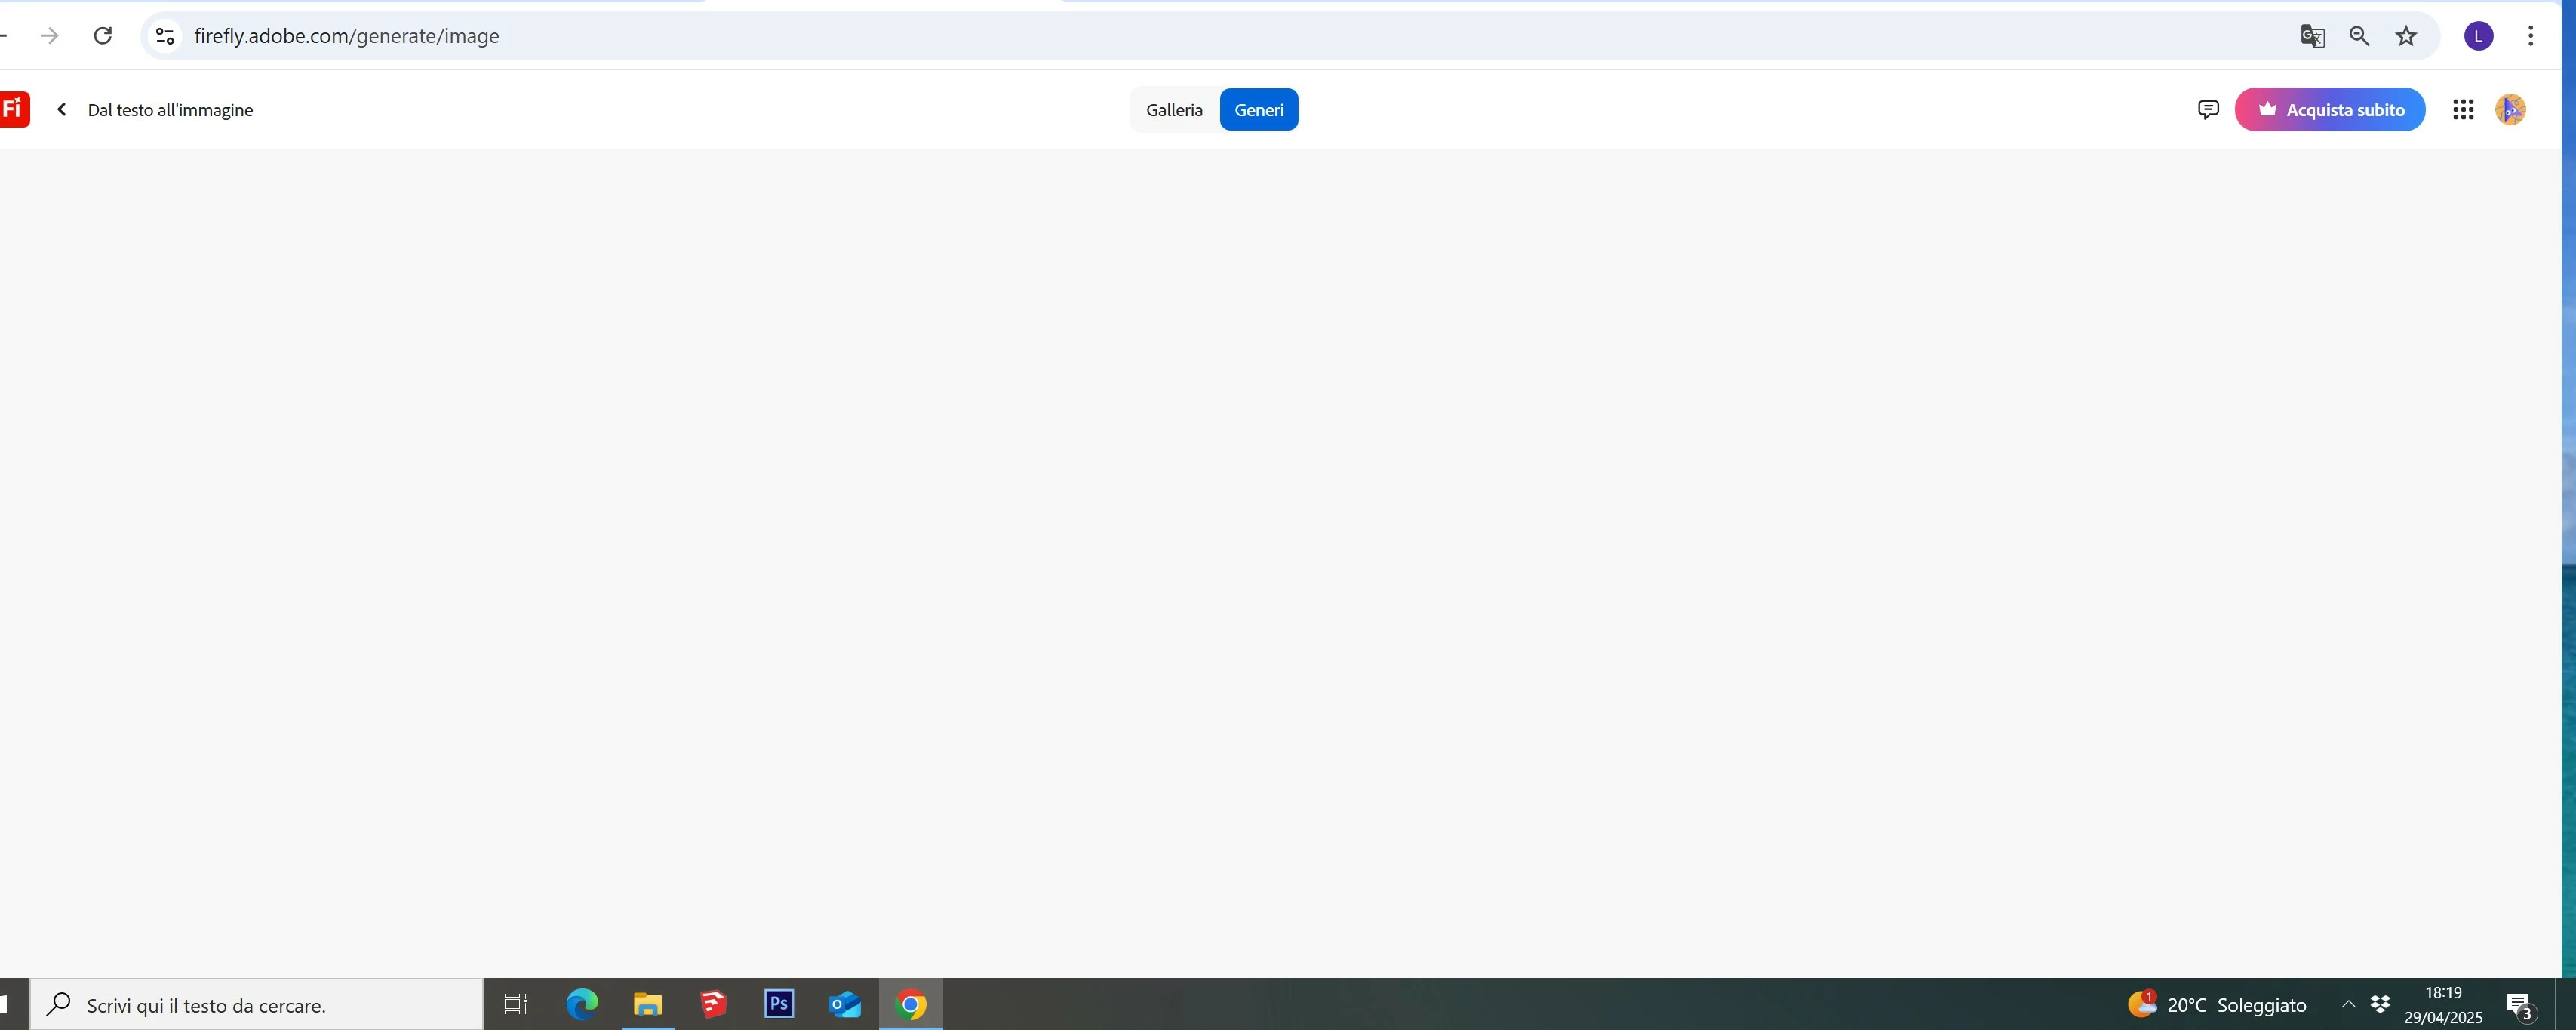Screen dimensions: 2576x1030
Task: Select the Generi tab
Action: click(x=1258, y=110)
